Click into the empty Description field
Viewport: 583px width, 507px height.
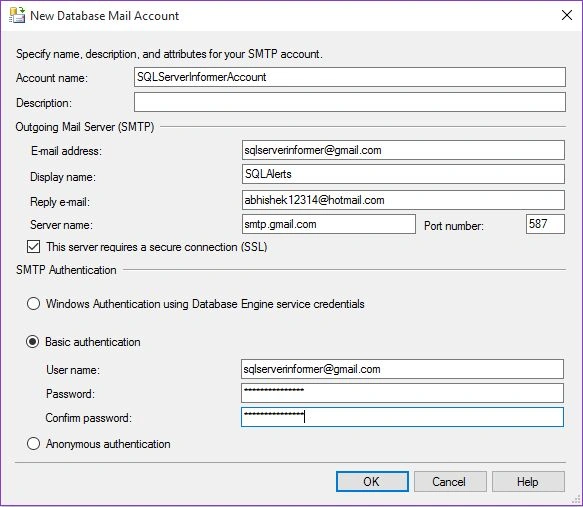pos(350,102)
